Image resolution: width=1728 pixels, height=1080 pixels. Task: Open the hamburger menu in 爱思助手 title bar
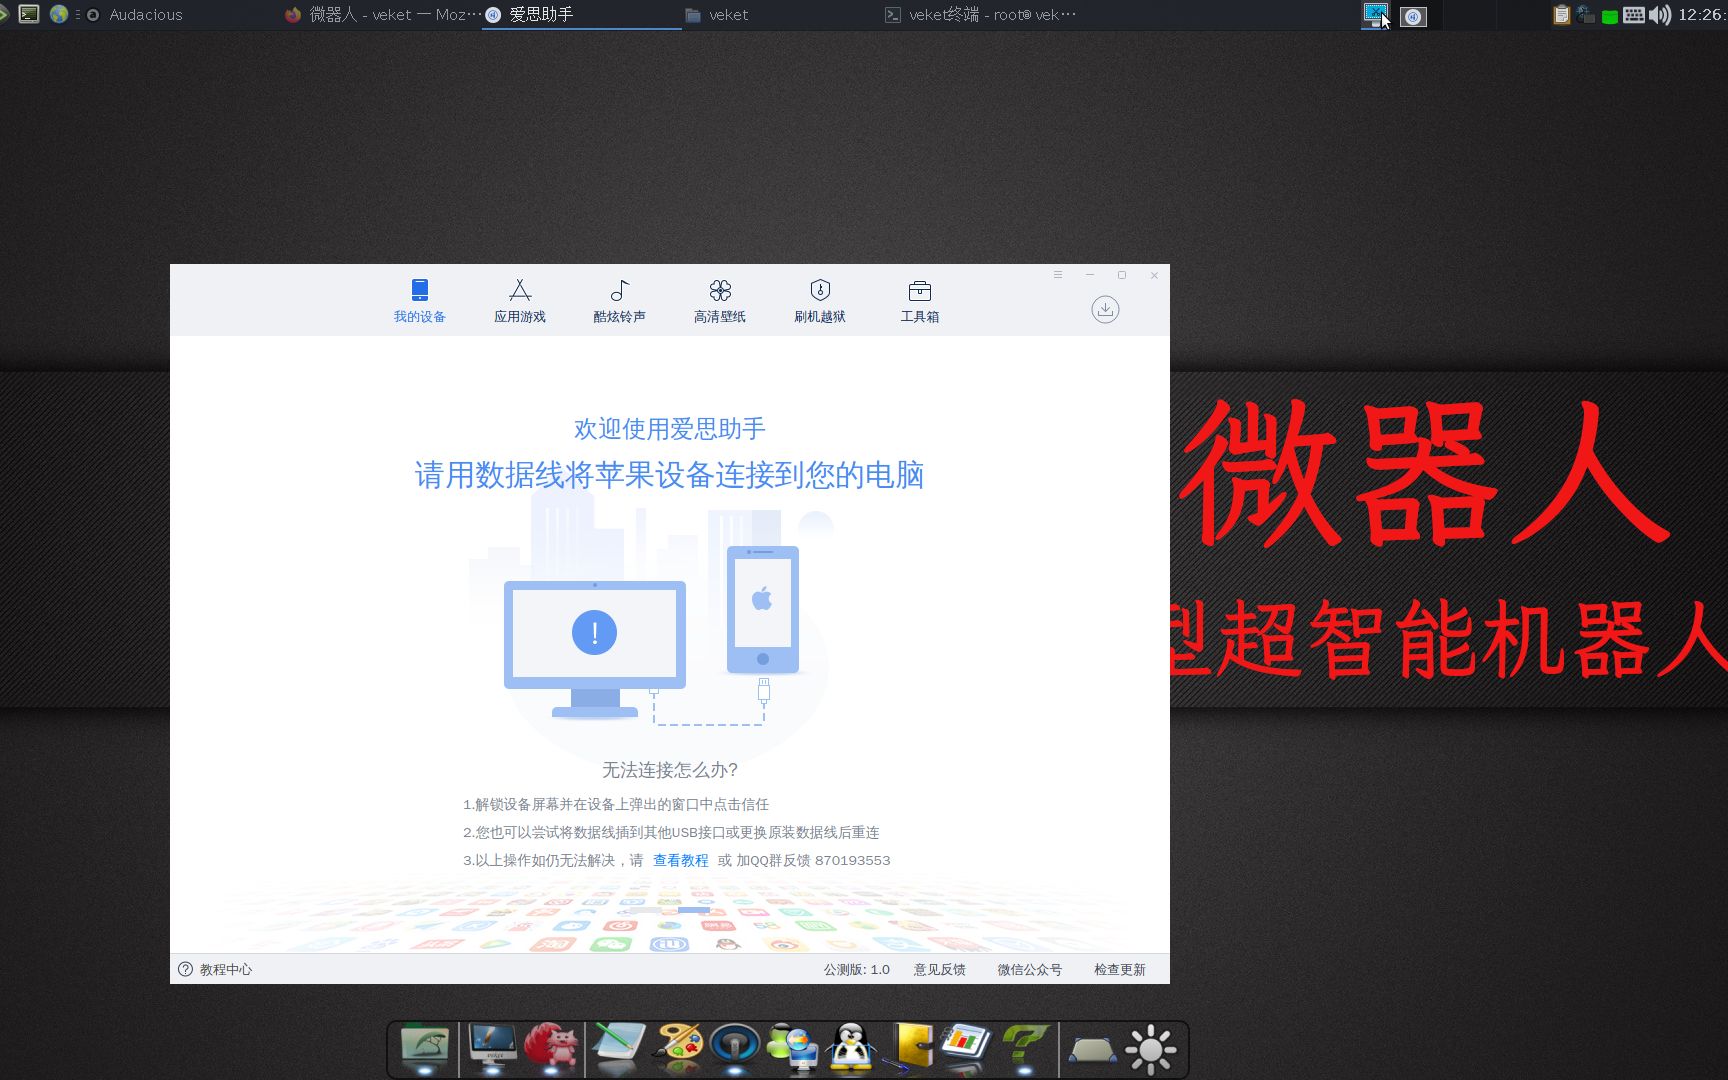(1057, 275)
